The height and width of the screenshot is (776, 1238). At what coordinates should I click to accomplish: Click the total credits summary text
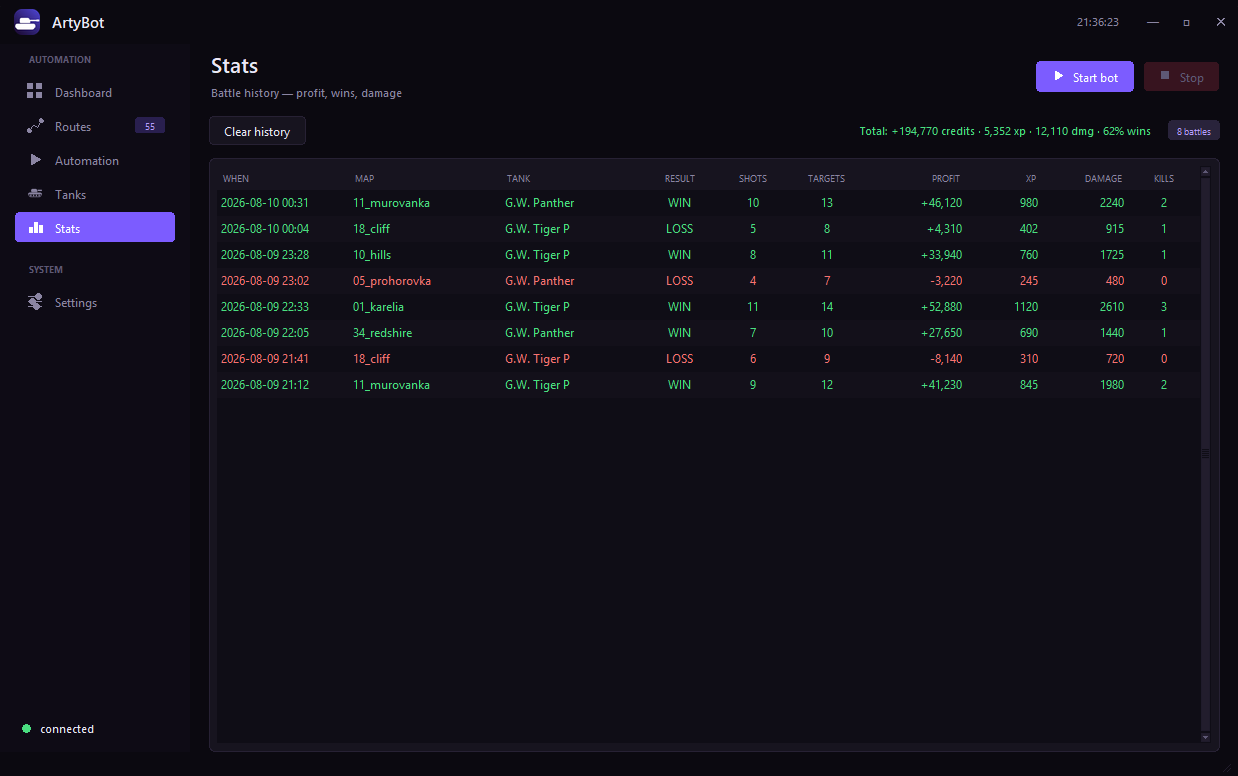click(x=1005, y=131)
